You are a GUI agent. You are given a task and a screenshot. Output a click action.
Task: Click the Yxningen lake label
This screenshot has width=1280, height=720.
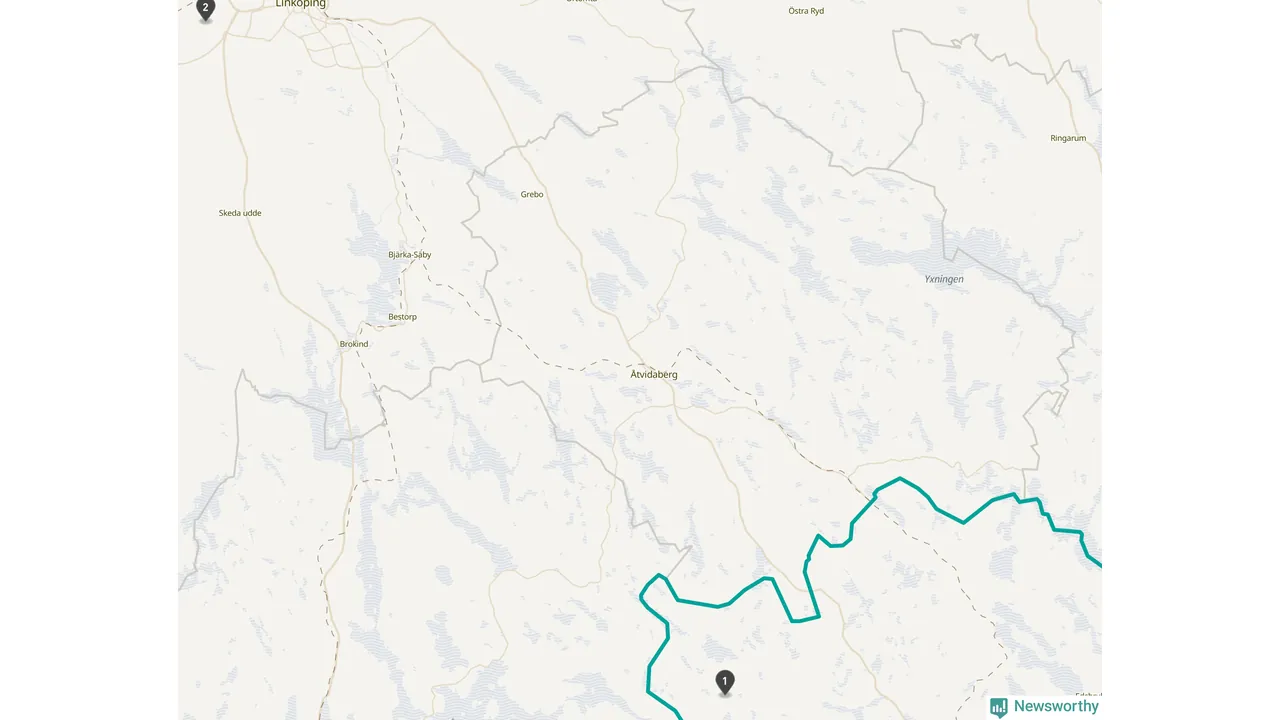pyautogui.click(x=944, y=279)
